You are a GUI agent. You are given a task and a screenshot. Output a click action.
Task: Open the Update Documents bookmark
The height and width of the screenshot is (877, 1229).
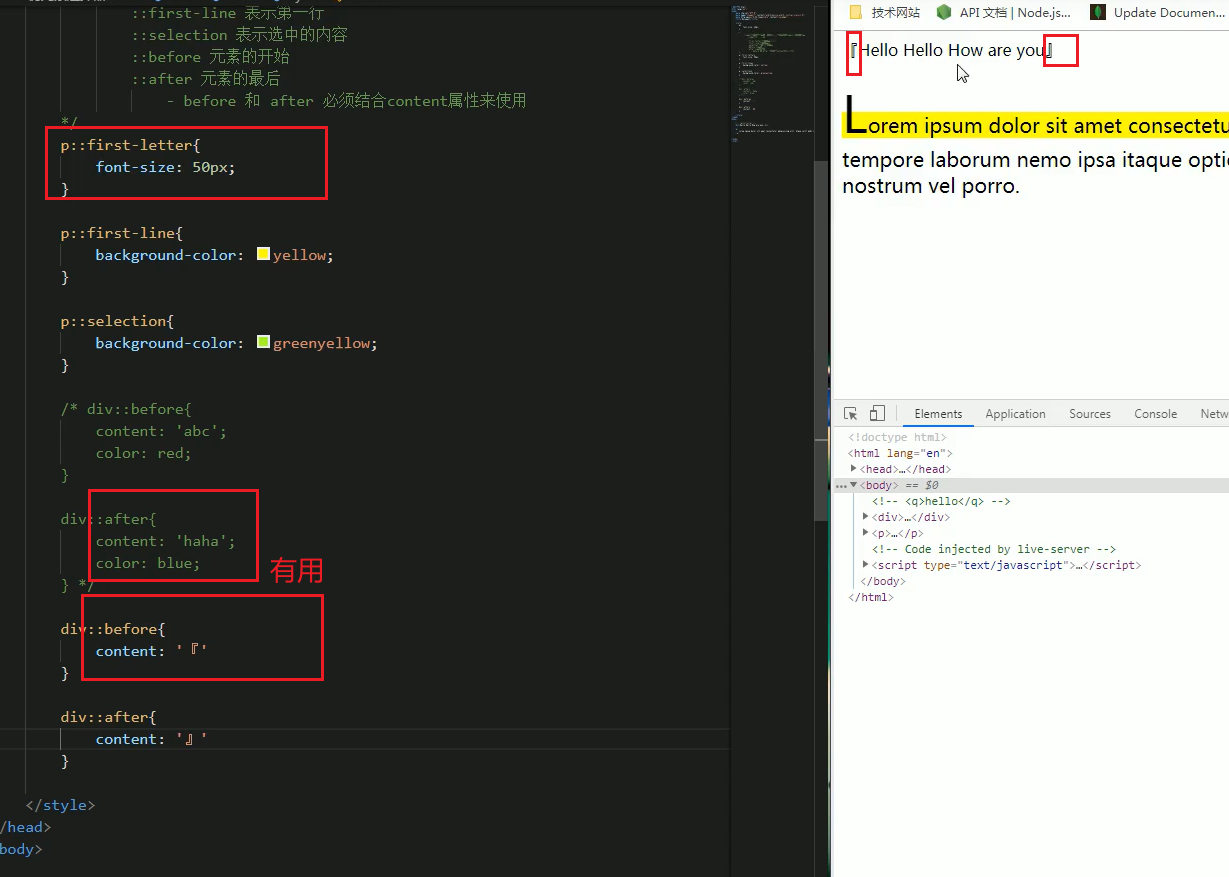point(1159,13)
